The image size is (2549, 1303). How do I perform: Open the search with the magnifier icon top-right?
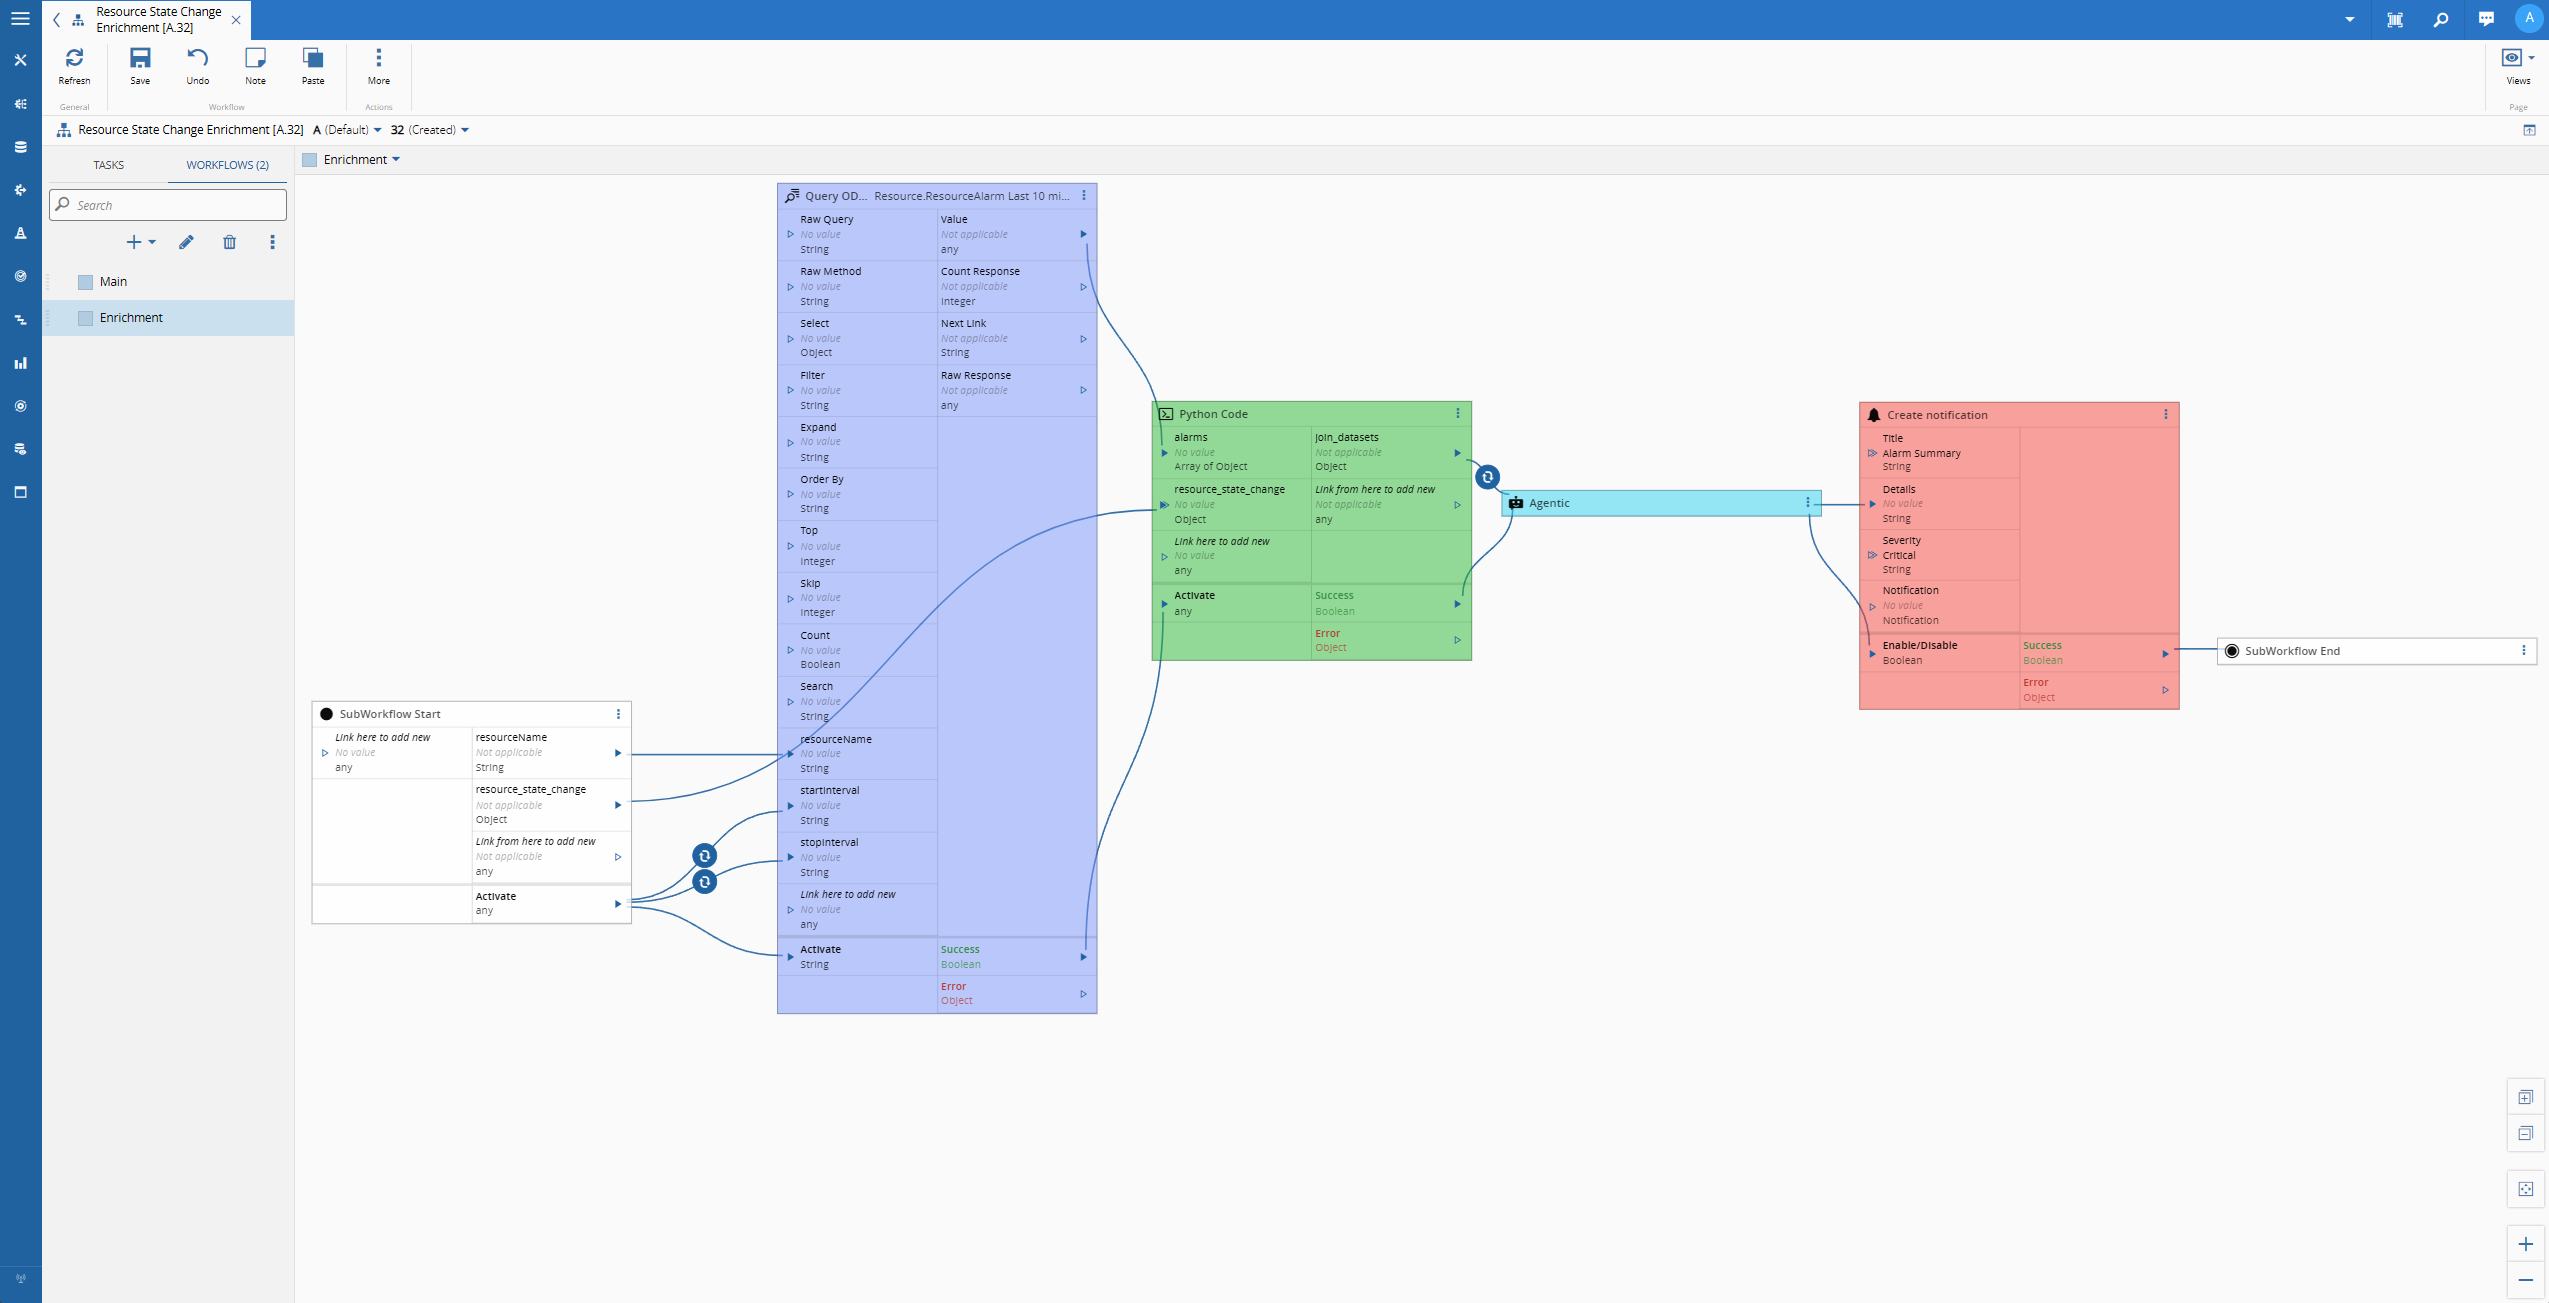pos(2440,18)
